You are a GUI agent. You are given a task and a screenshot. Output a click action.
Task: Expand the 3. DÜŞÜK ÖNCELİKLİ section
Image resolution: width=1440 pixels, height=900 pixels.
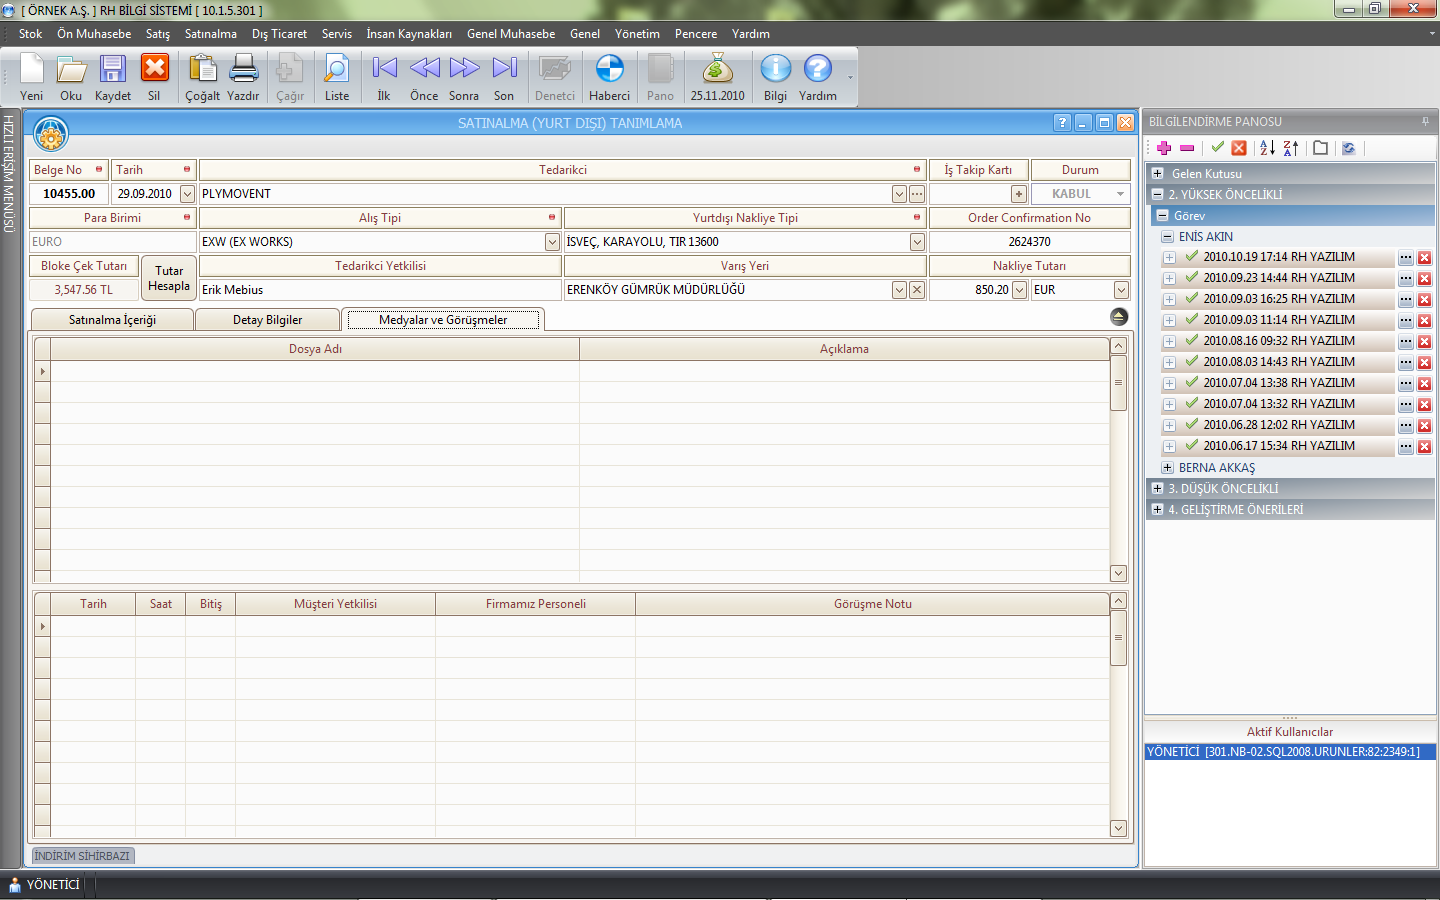point(1157,489)
